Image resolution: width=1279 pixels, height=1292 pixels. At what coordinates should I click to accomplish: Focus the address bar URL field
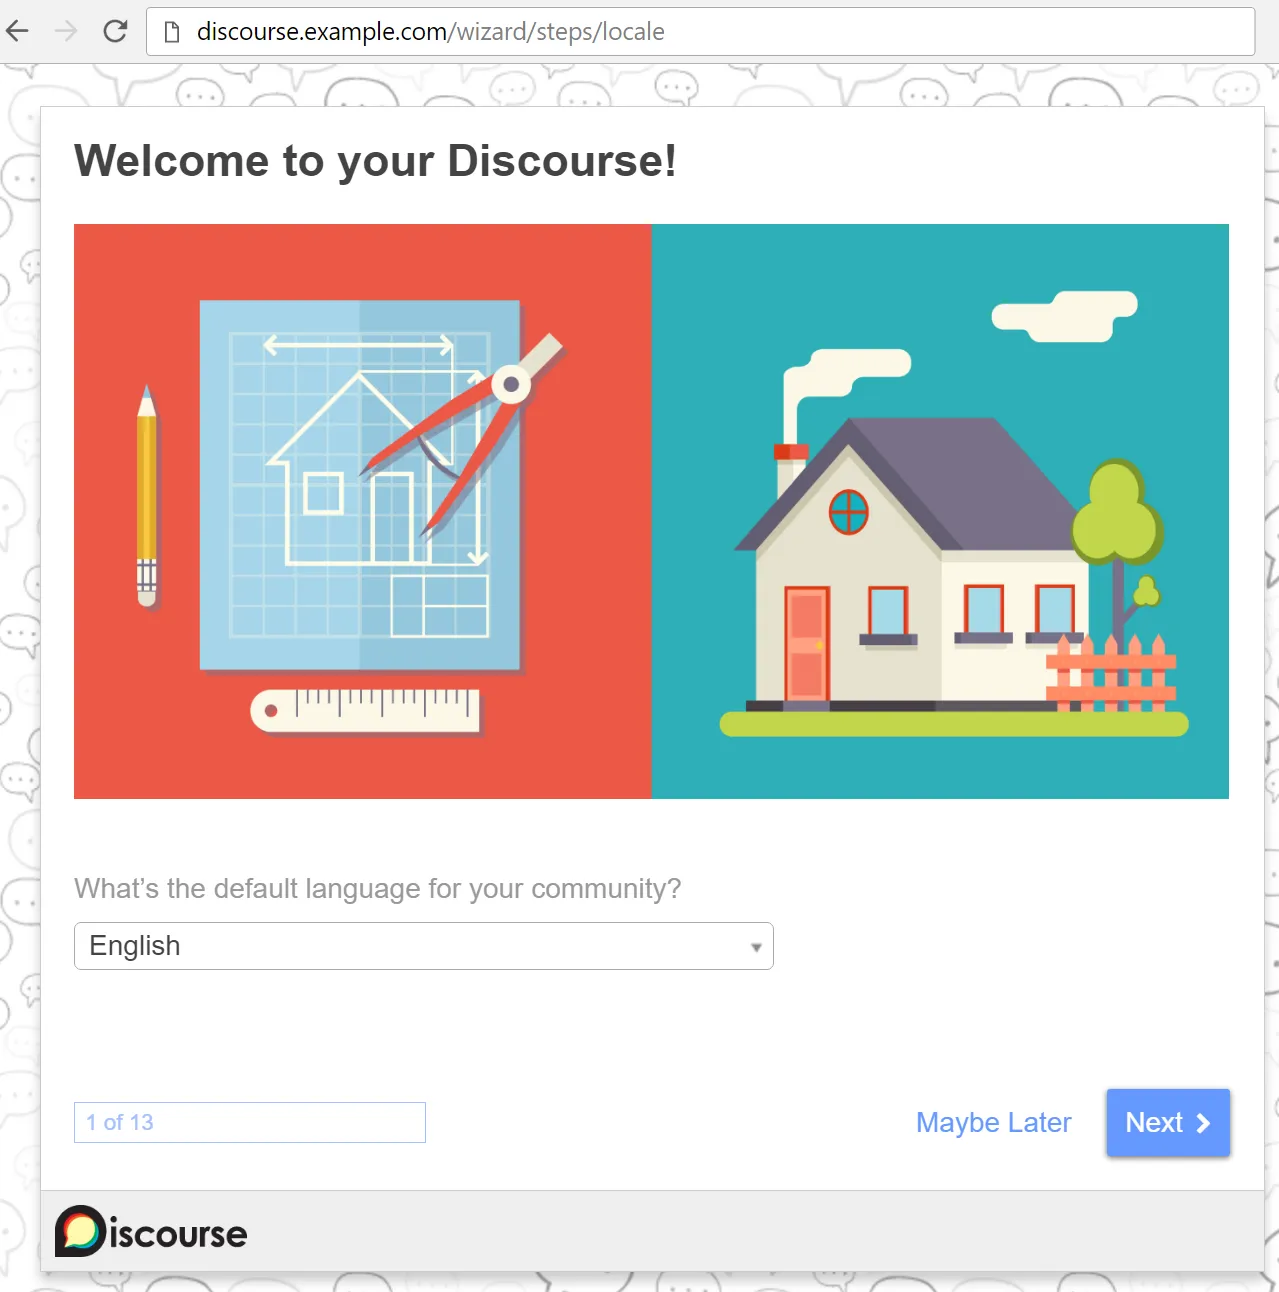[x=700, y=32]
